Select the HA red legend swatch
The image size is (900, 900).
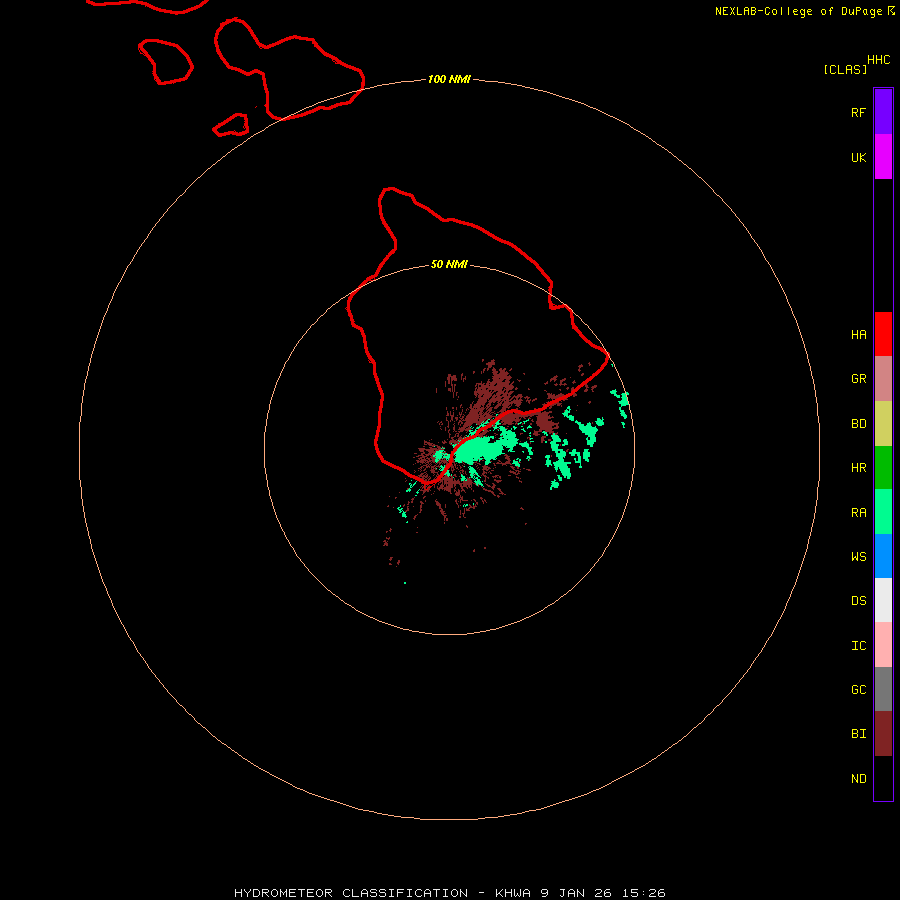click(883, 334)
